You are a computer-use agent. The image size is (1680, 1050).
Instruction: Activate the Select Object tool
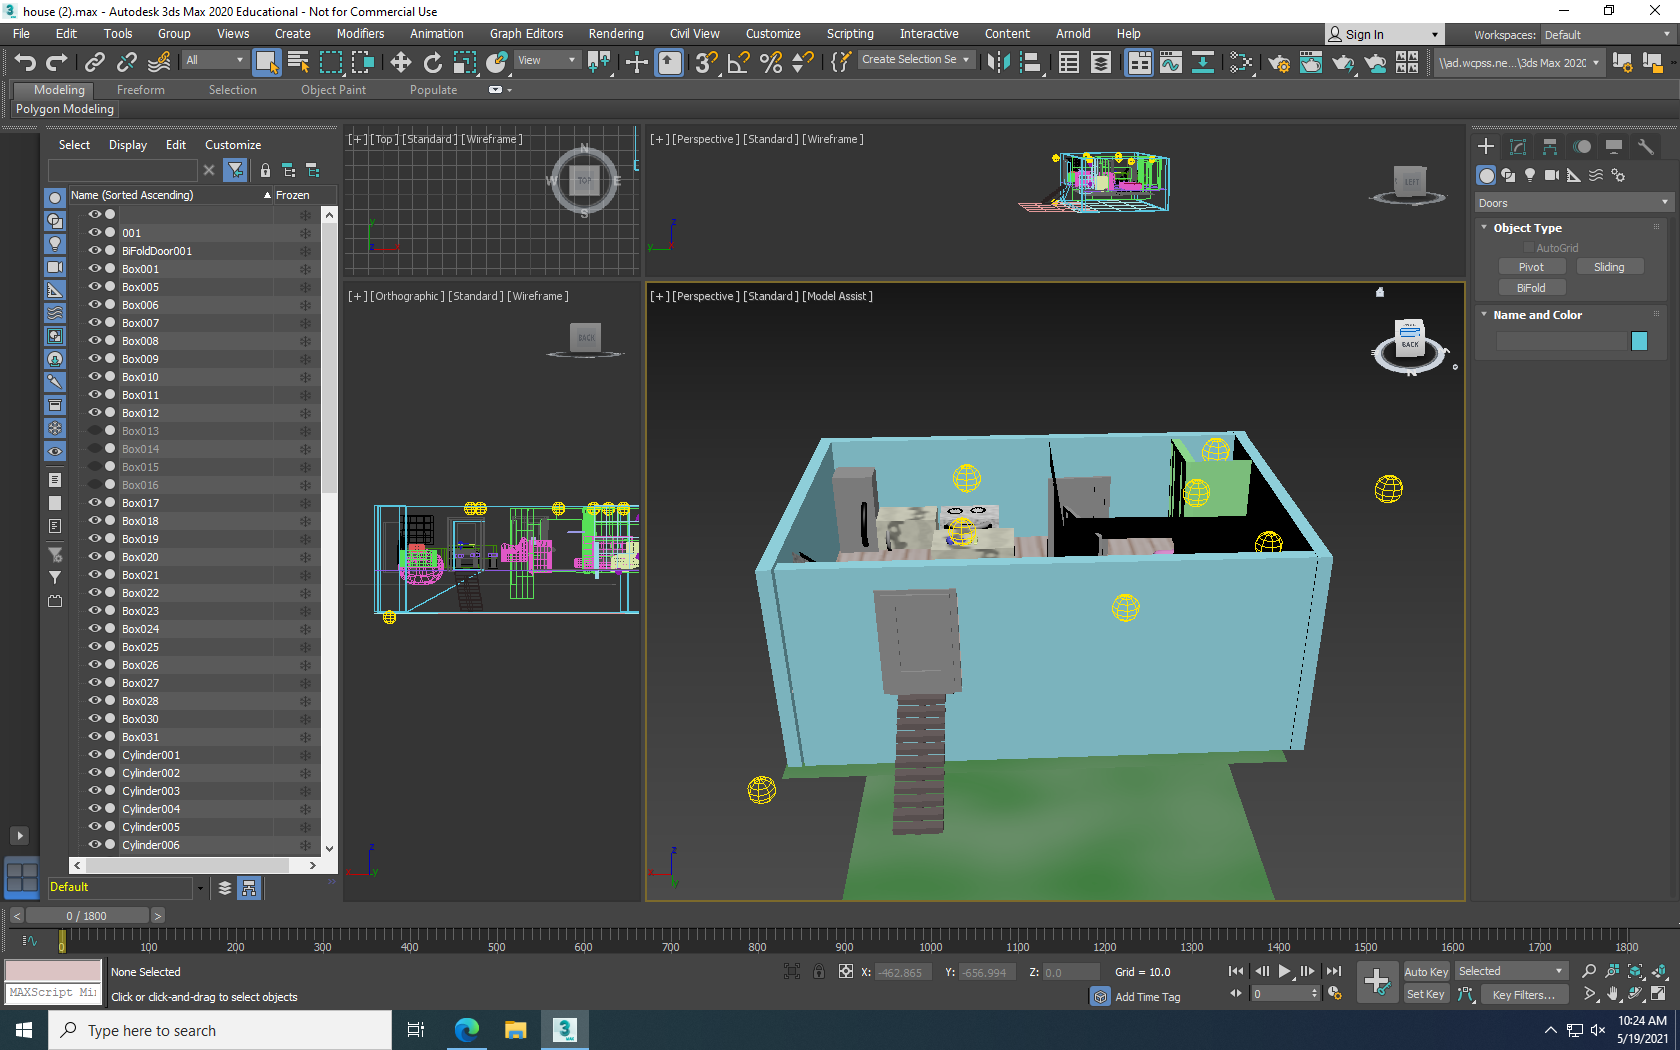tap(267, 62)
